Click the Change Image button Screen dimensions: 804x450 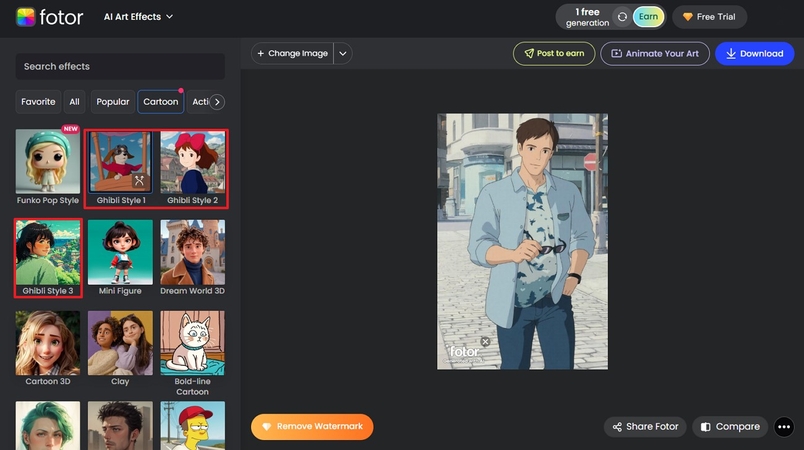[x=292, y=53]
